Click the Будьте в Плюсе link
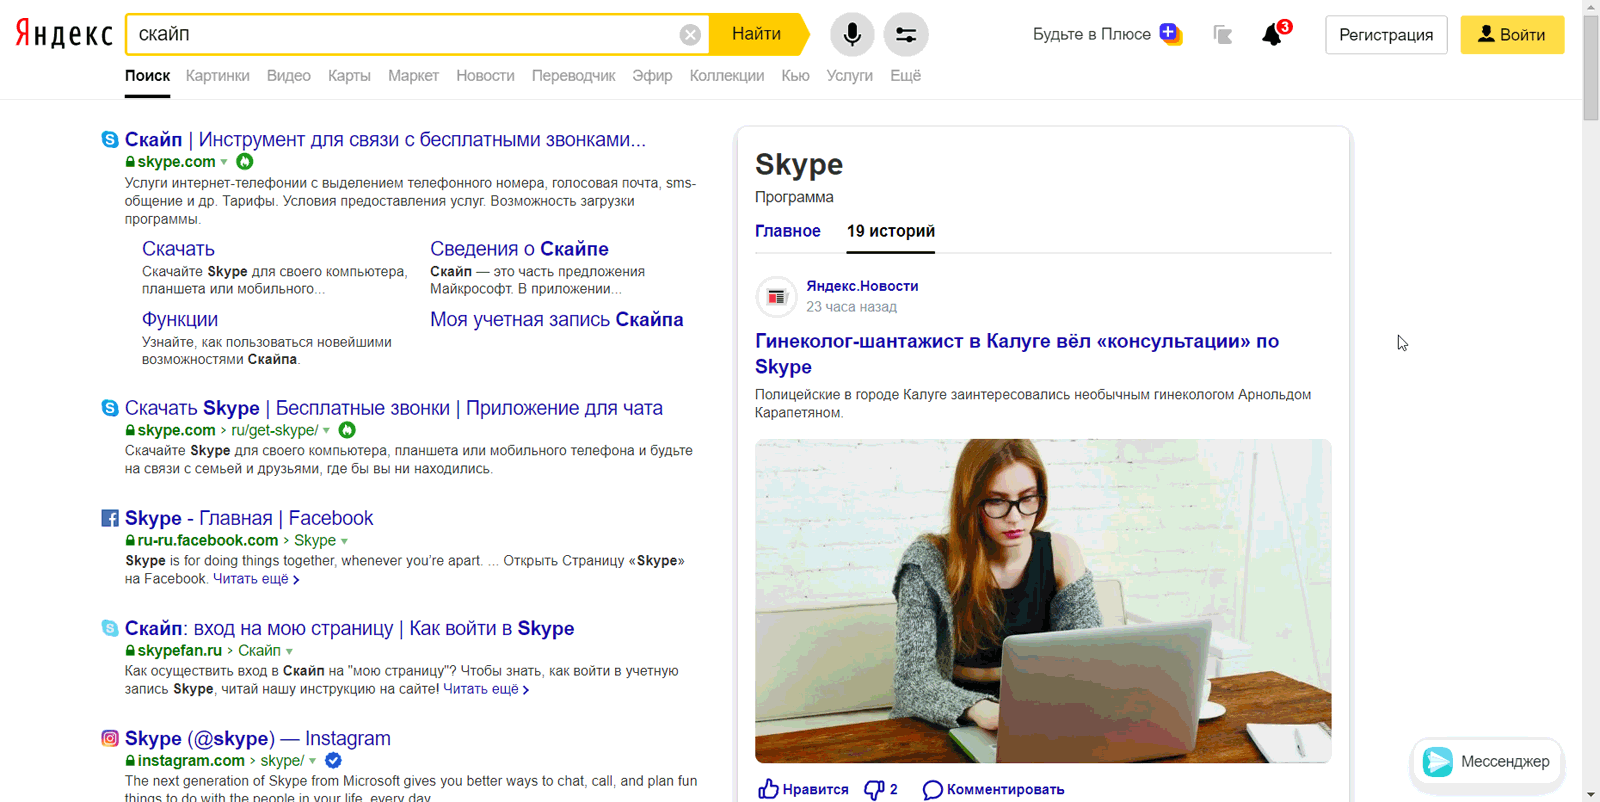Viewport: 1600px width, 802px height. click(1092, 34)
